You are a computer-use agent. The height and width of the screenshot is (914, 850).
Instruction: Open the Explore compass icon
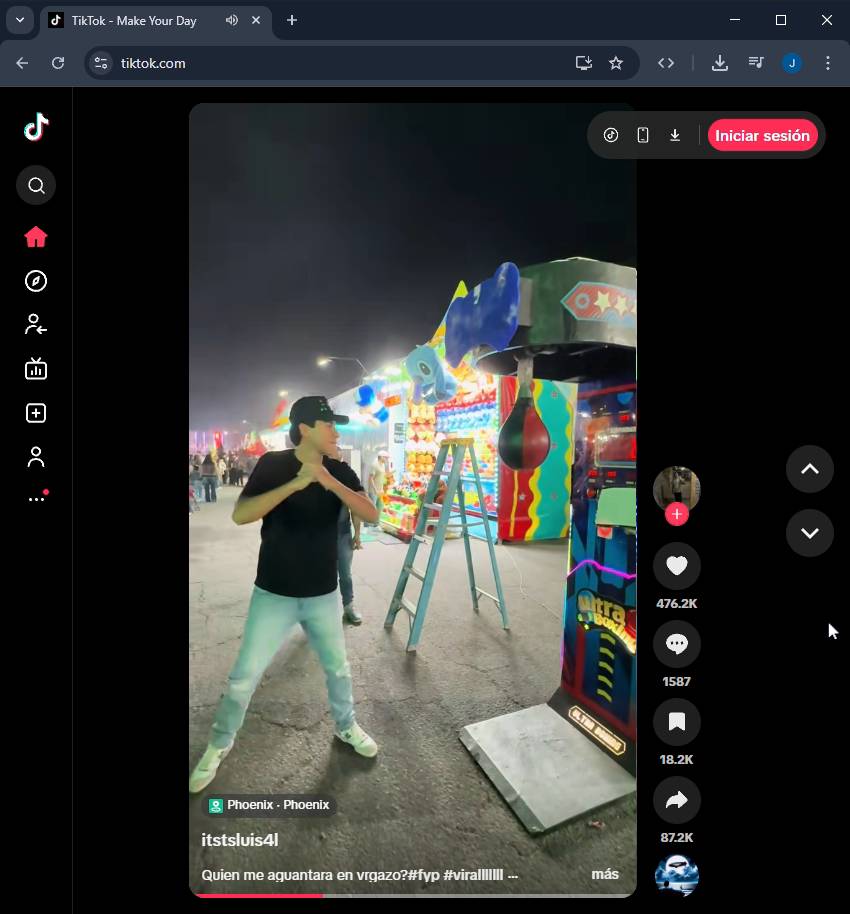point(36,281)
